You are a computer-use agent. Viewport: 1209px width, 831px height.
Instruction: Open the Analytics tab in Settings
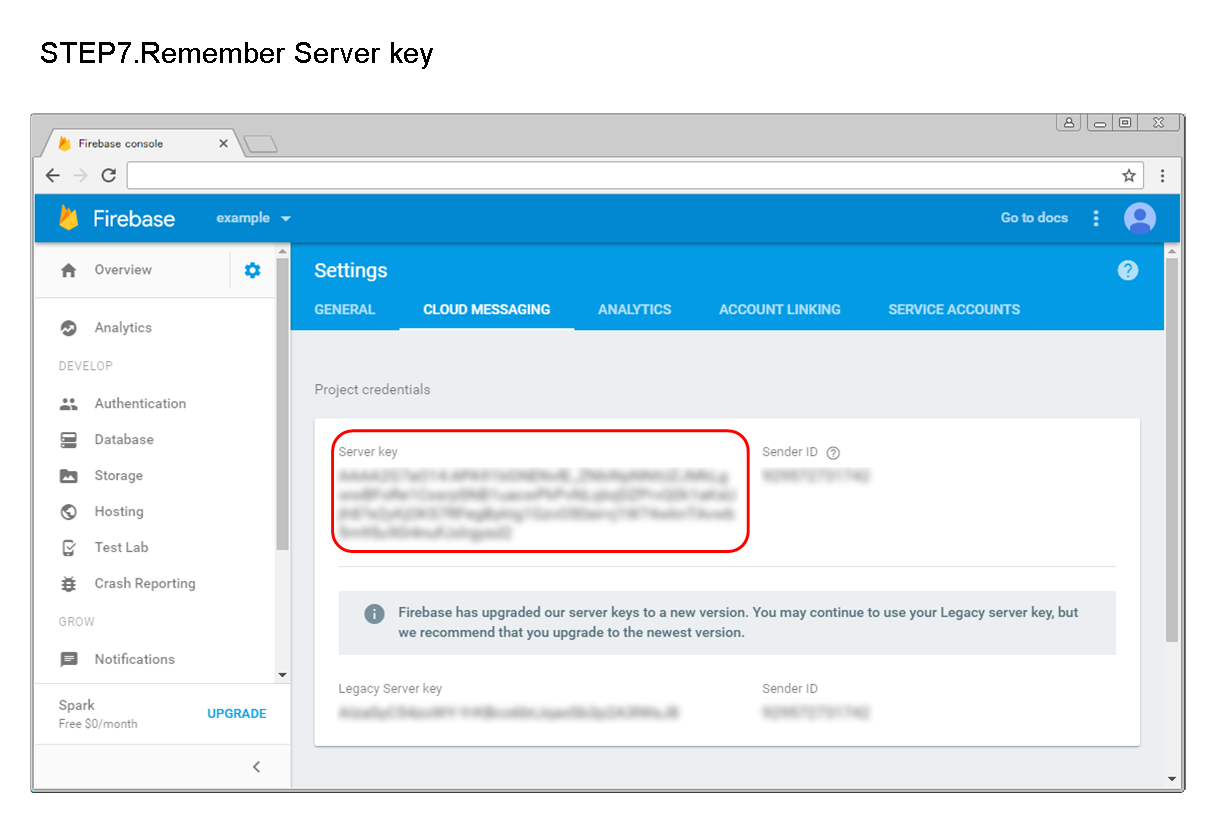634,310
